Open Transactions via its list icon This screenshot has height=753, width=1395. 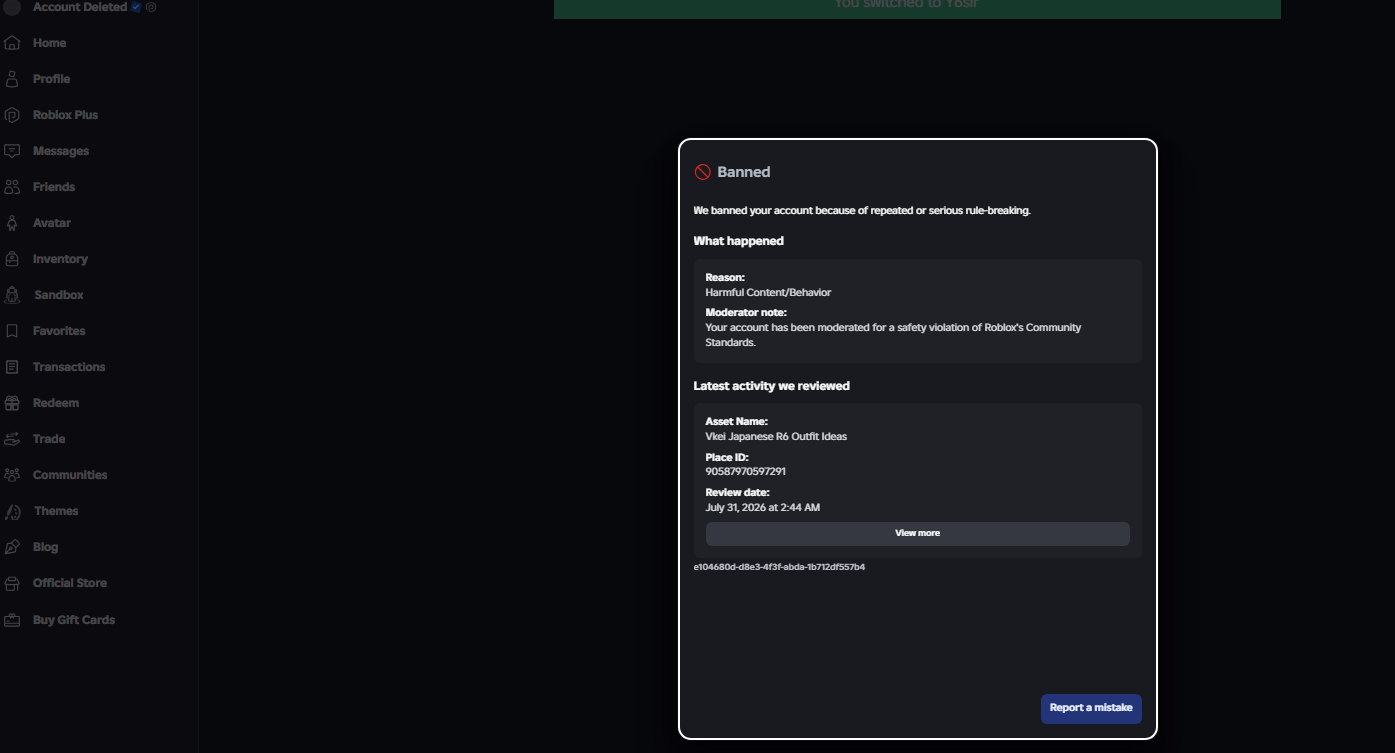[x=12, y=367]
